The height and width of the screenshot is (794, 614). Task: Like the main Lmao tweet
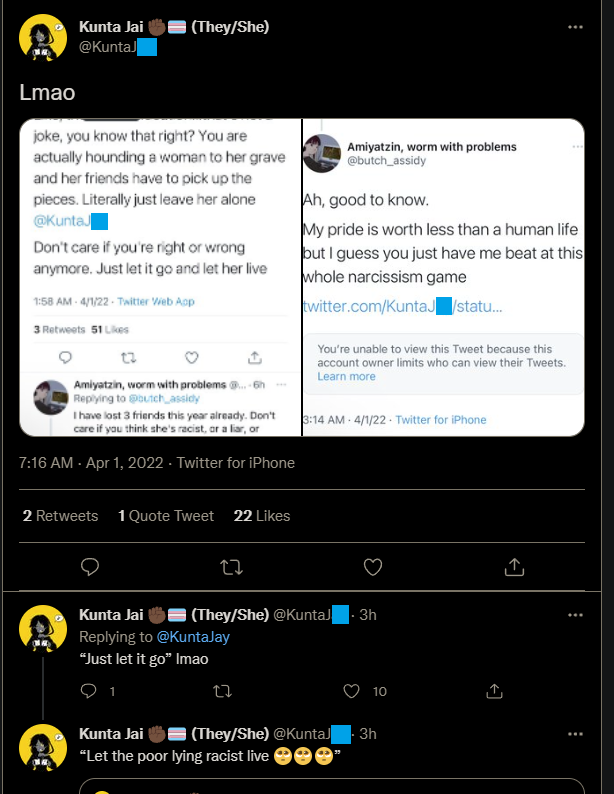pyautogui.click(x=373, y=567)
